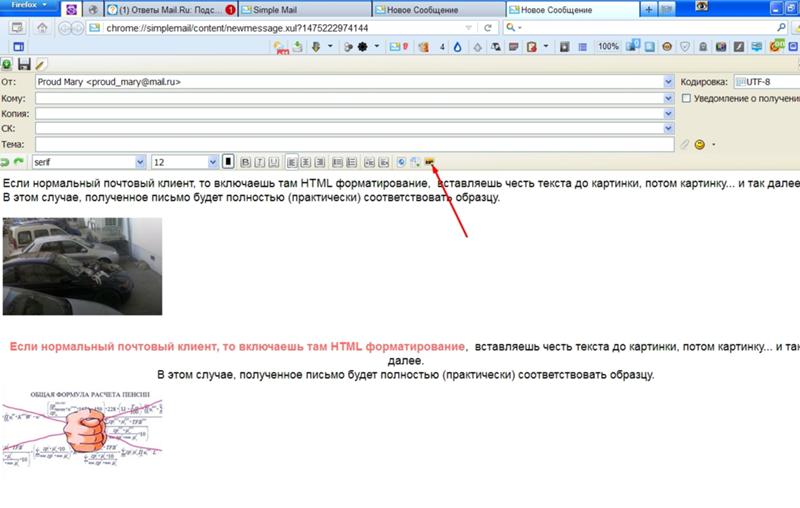This screenshot has width=800, height=508.
Task: Click the Firefox home button
Action: (42, 28)
